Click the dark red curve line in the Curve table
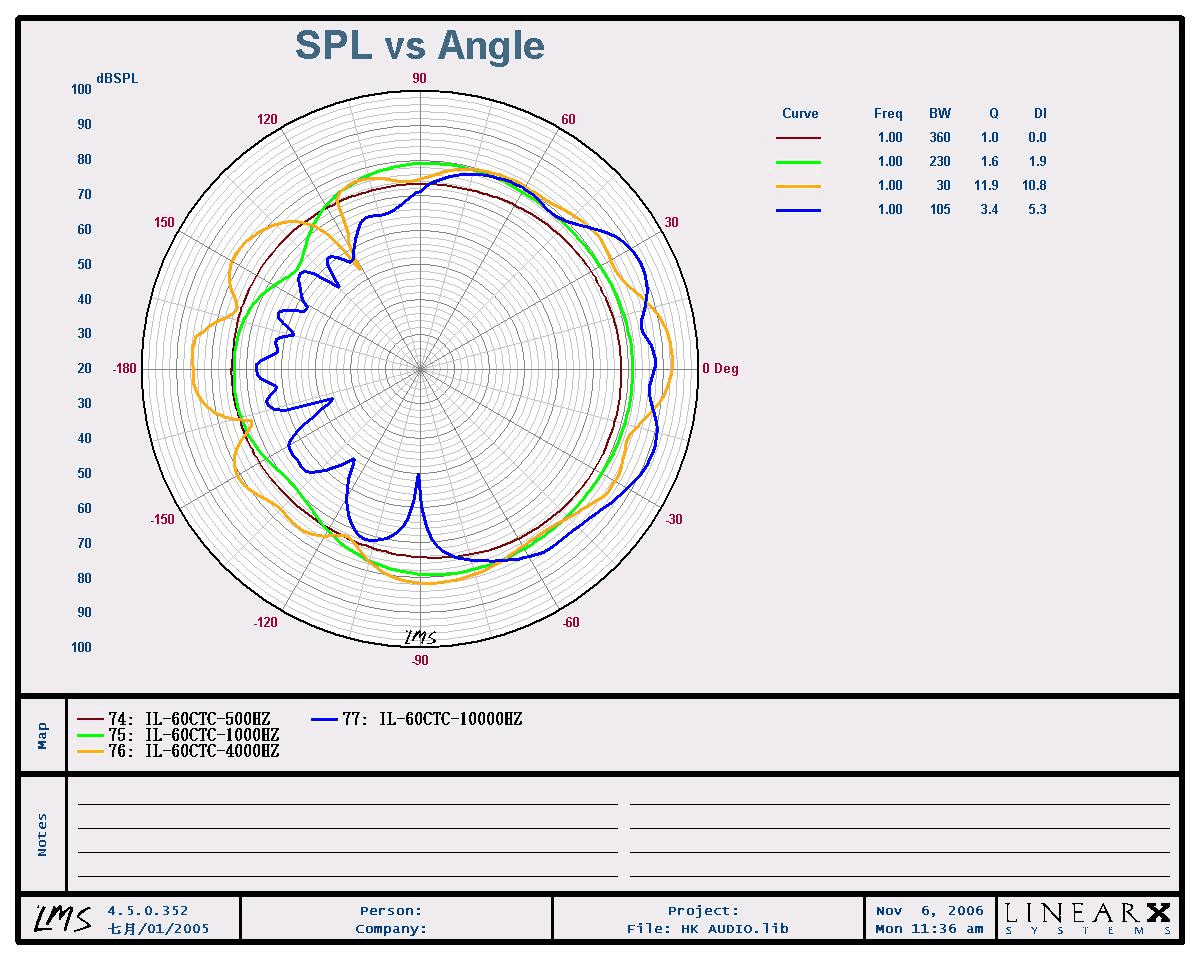The width and height of the screenshot is (1200, 960). pyautogui.click(x=798, y=138)
